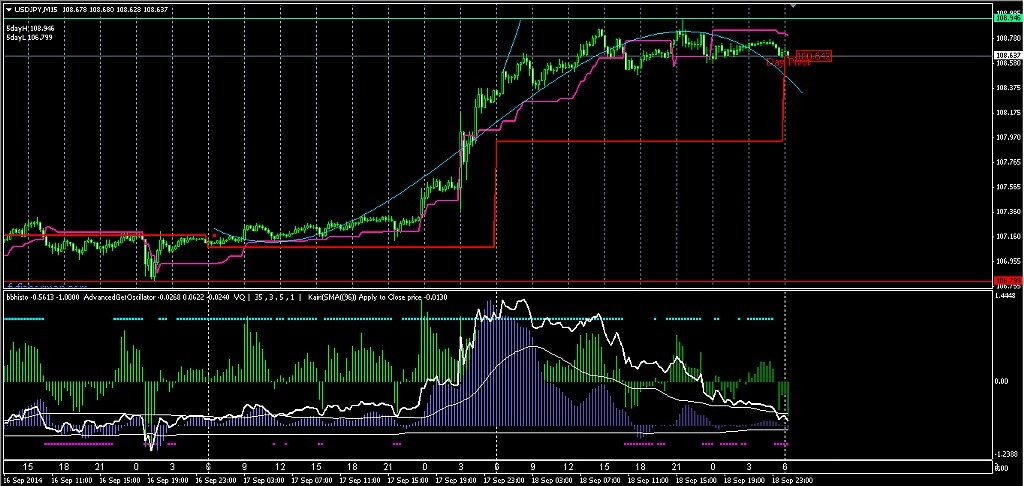This screenshot has width=1024, height=486.
Task: Select the 107.555 price axis label
Action: click(1008, 187)
